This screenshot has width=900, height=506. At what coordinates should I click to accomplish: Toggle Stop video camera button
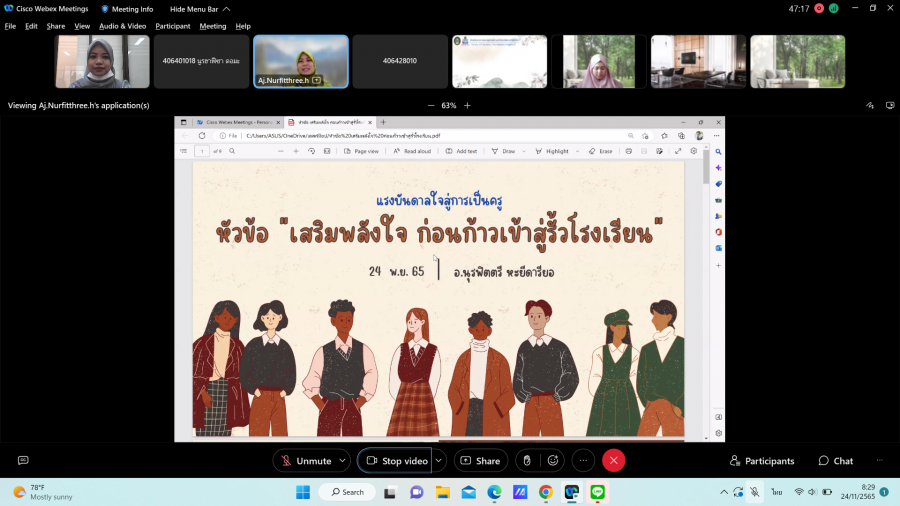(x=395, y=461)
